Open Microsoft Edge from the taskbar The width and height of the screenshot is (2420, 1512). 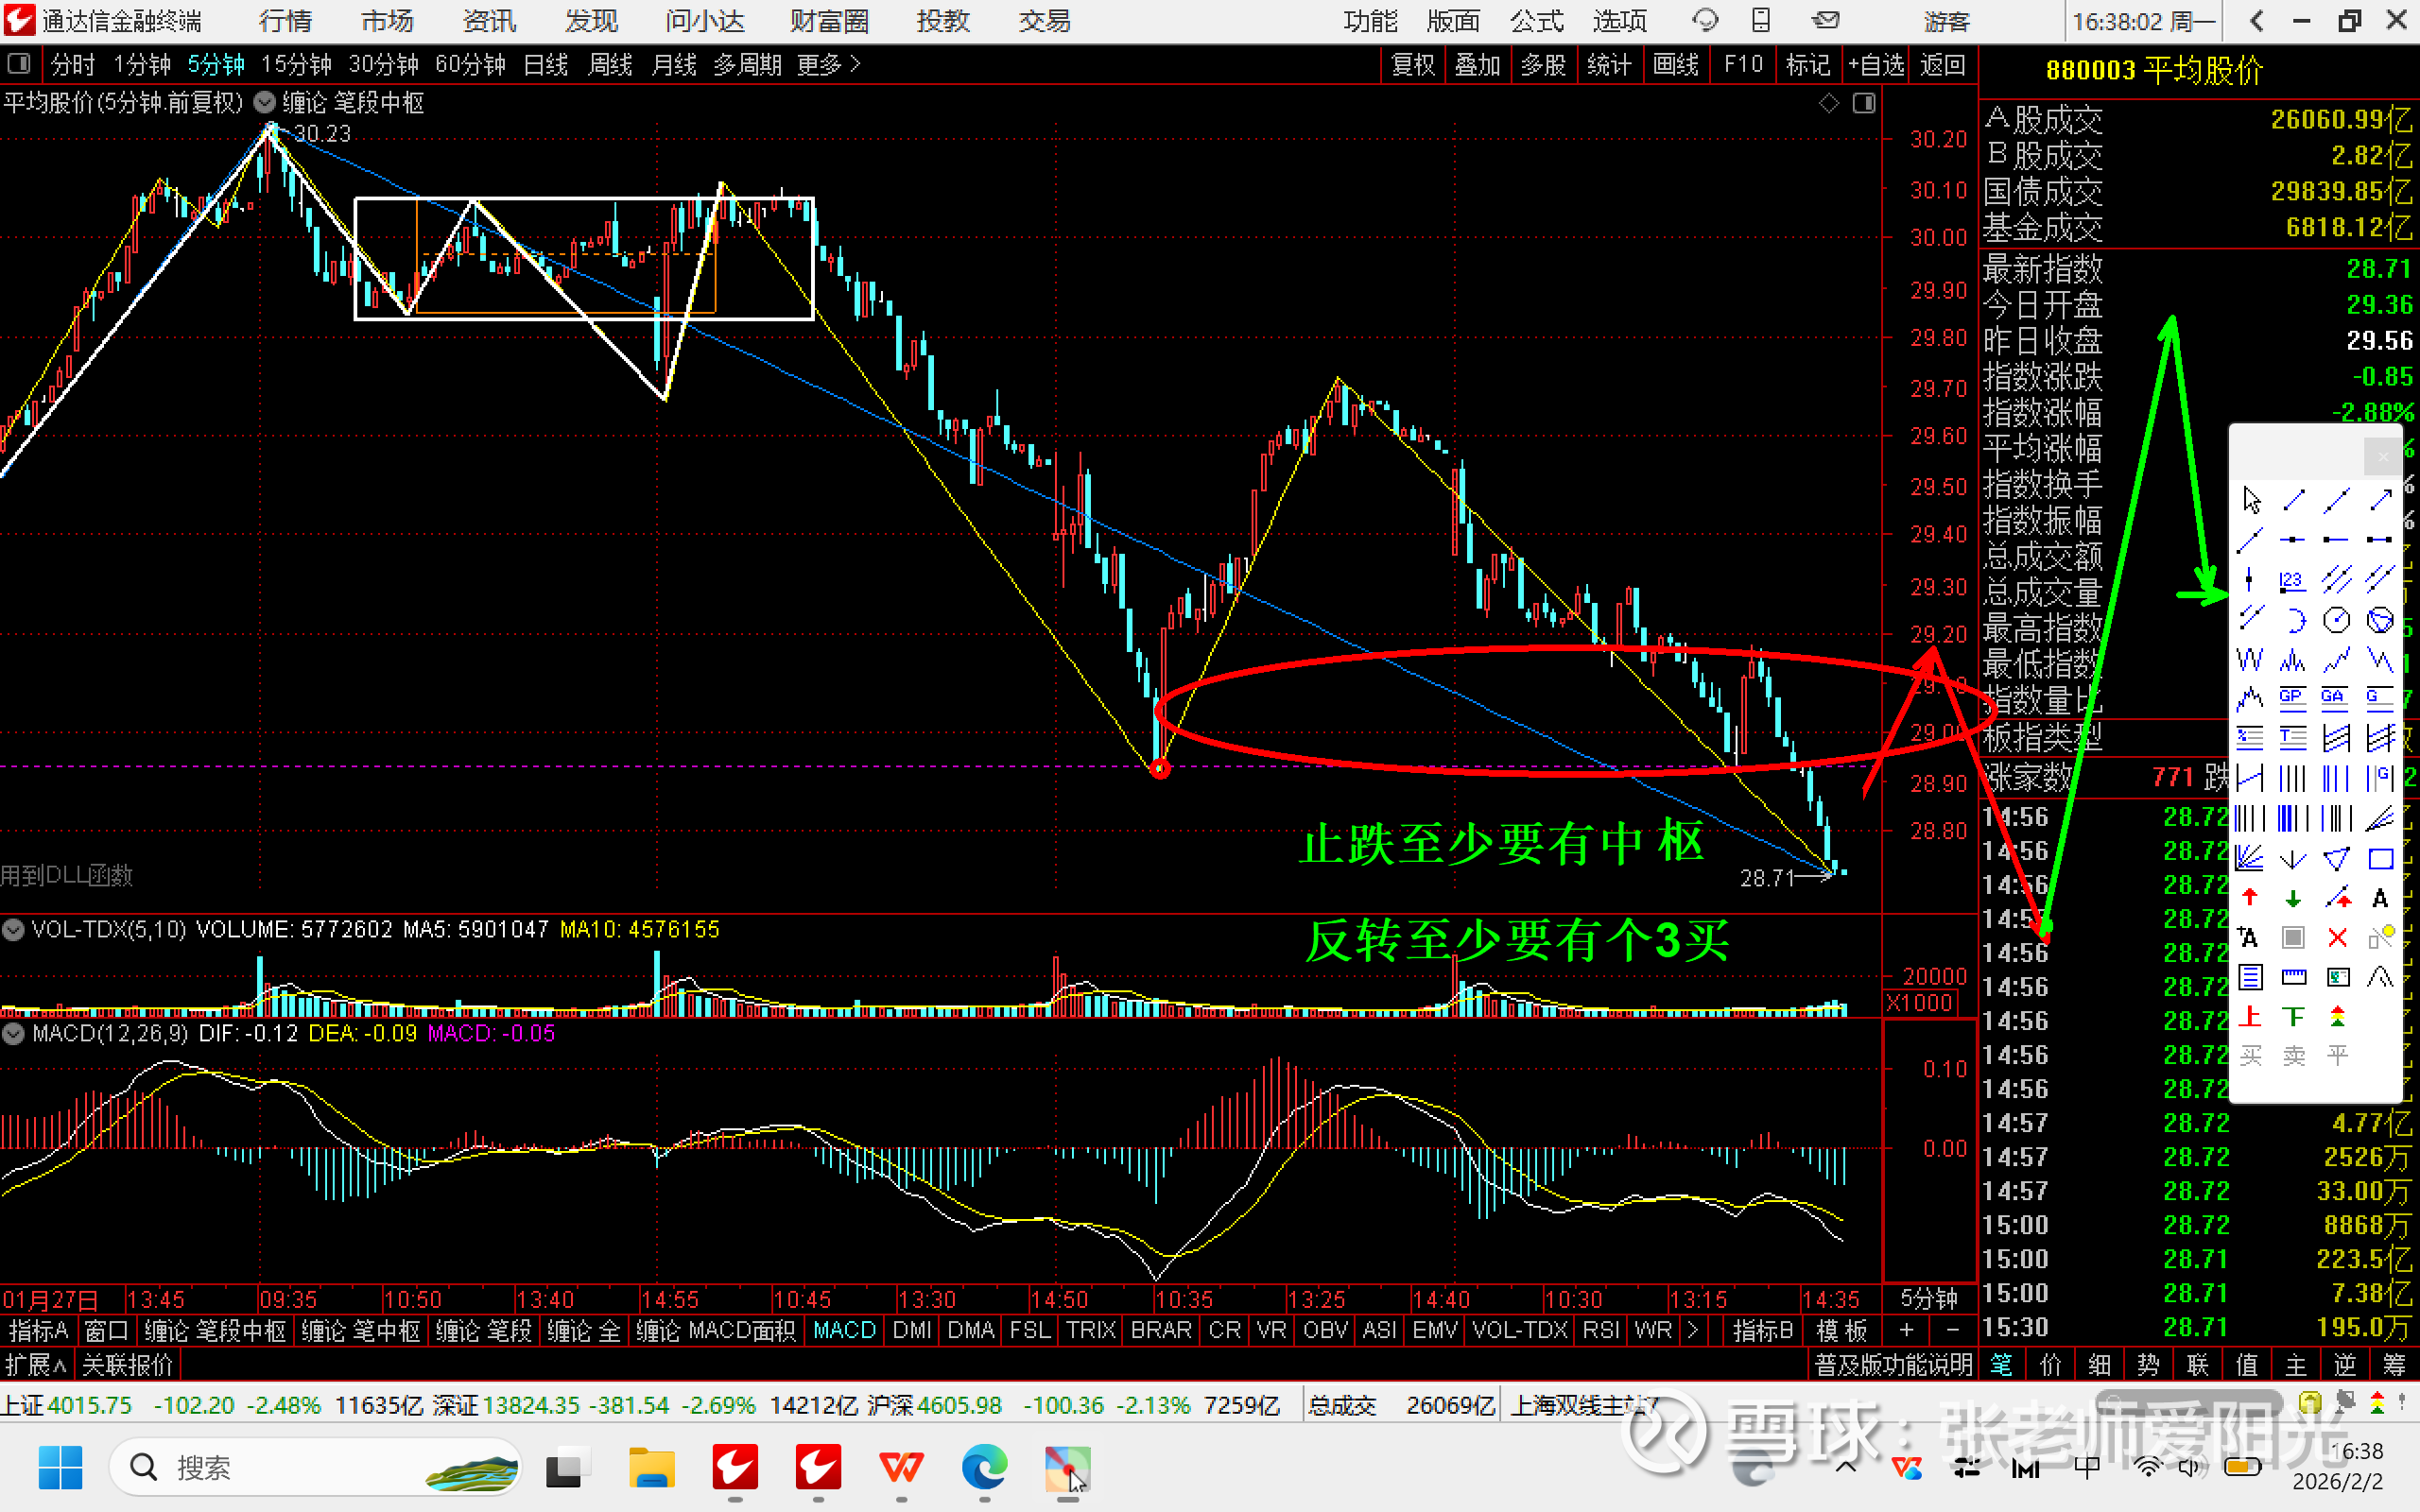[x=984, y=1468]
